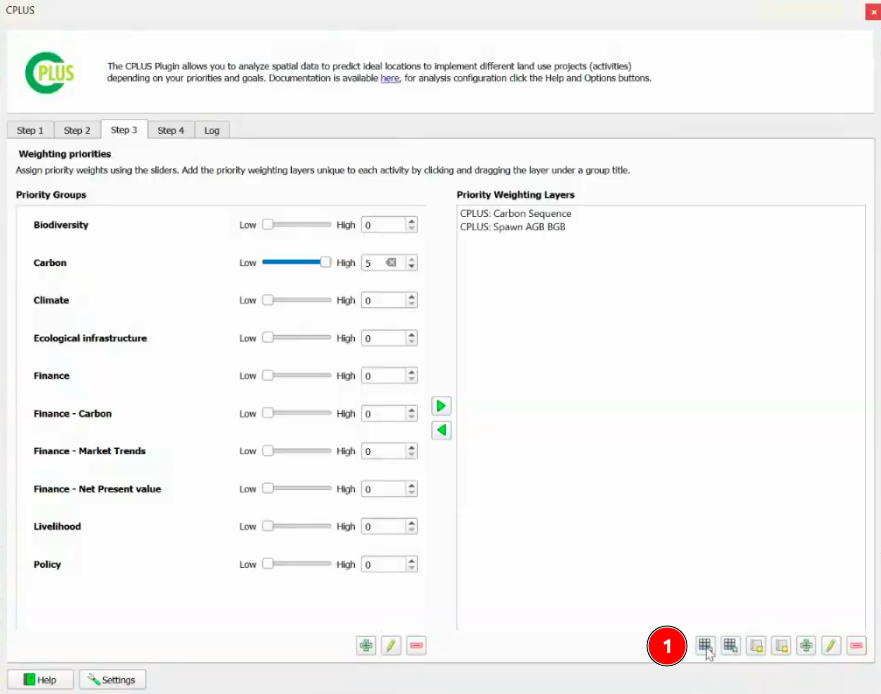Viewport: 881px width, 694px height.
Task: Click the grid icon beside red marker 1
Action: coord(705,646)
